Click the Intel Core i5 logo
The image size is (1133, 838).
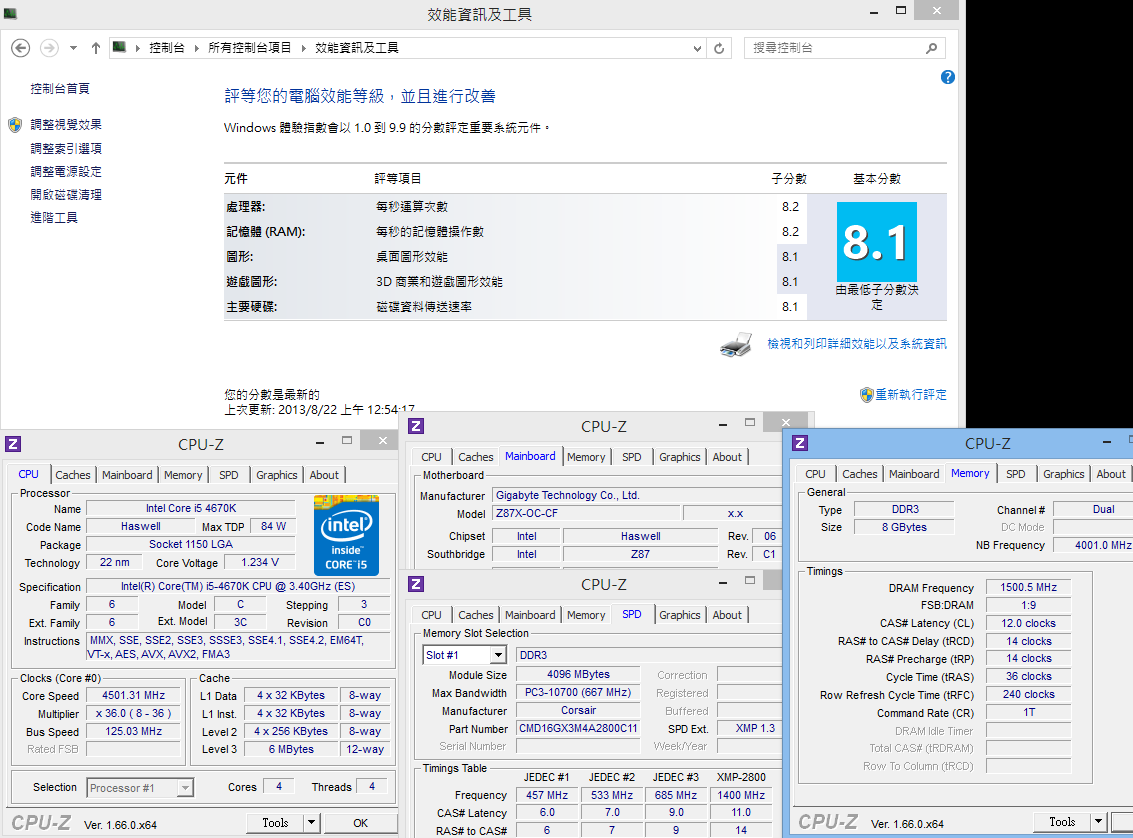(346, 533)
